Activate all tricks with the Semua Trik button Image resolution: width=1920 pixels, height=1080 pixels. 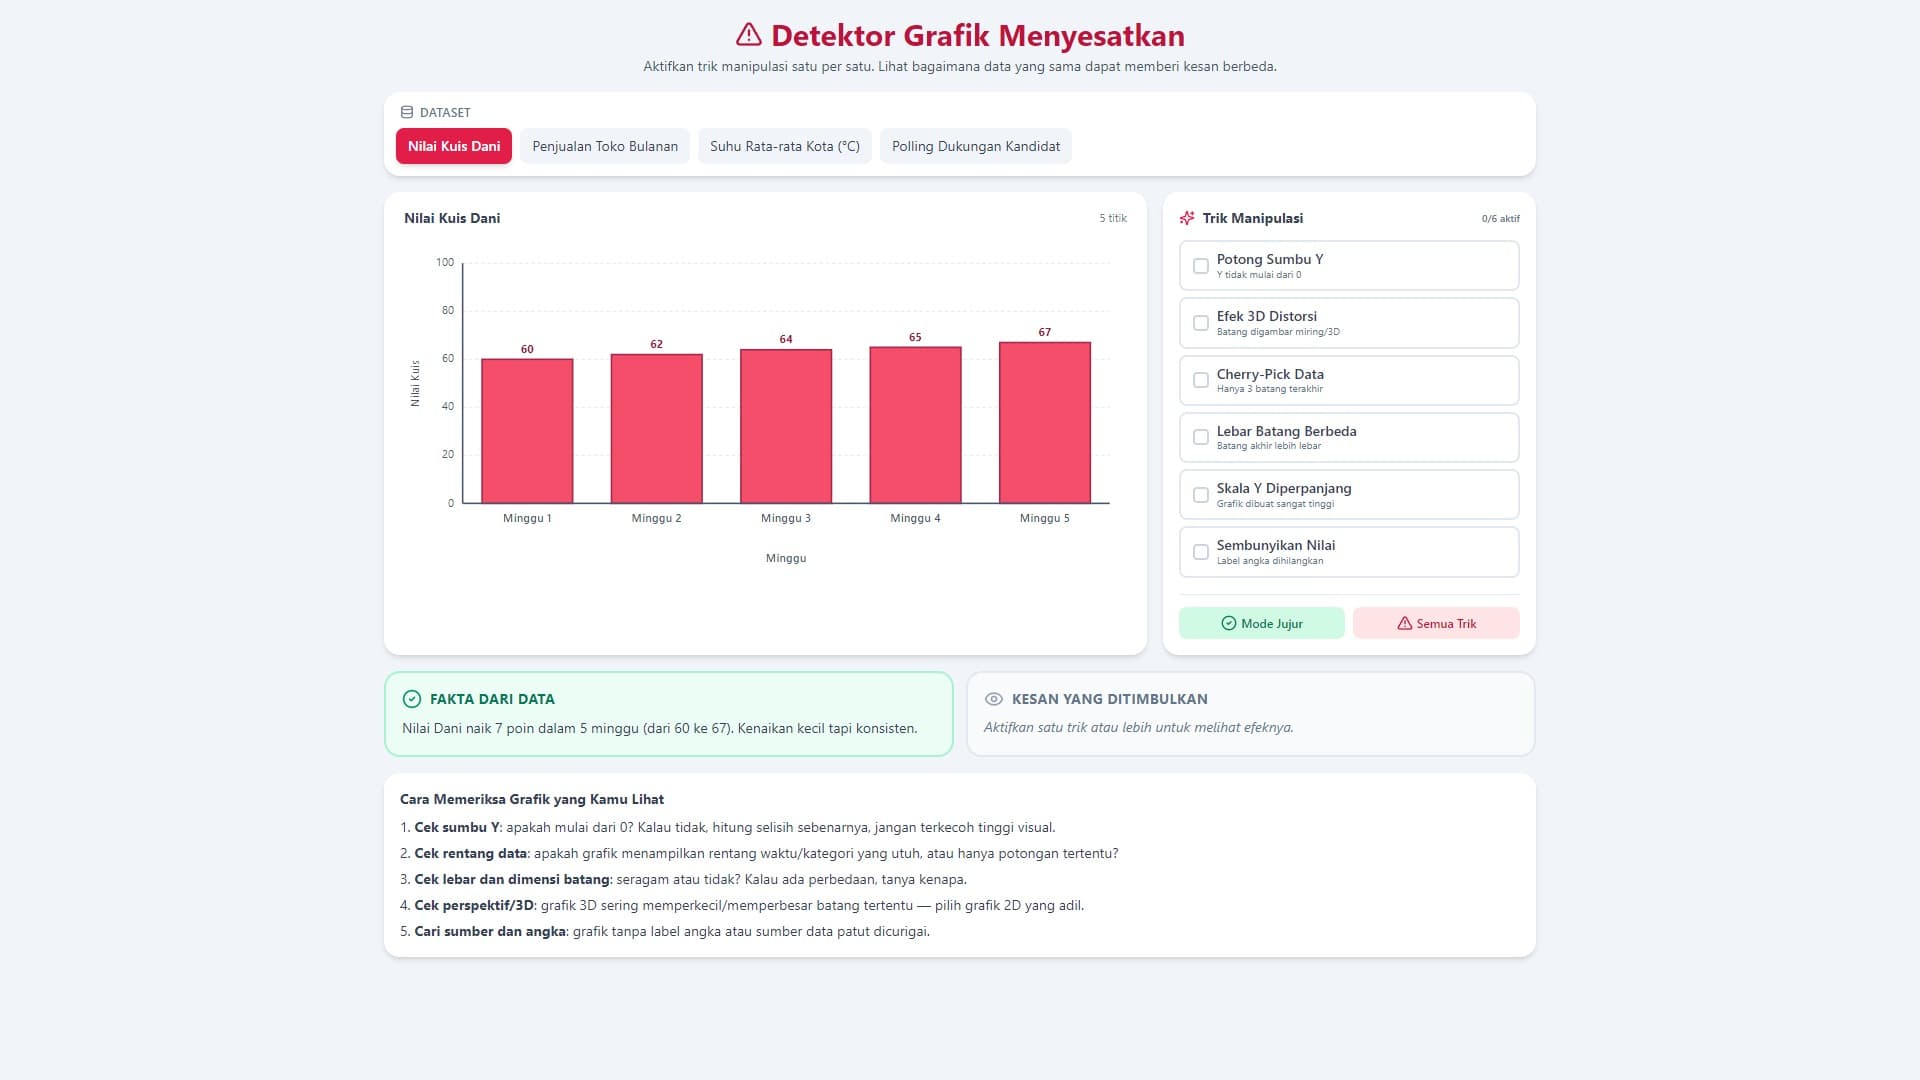1436,623
